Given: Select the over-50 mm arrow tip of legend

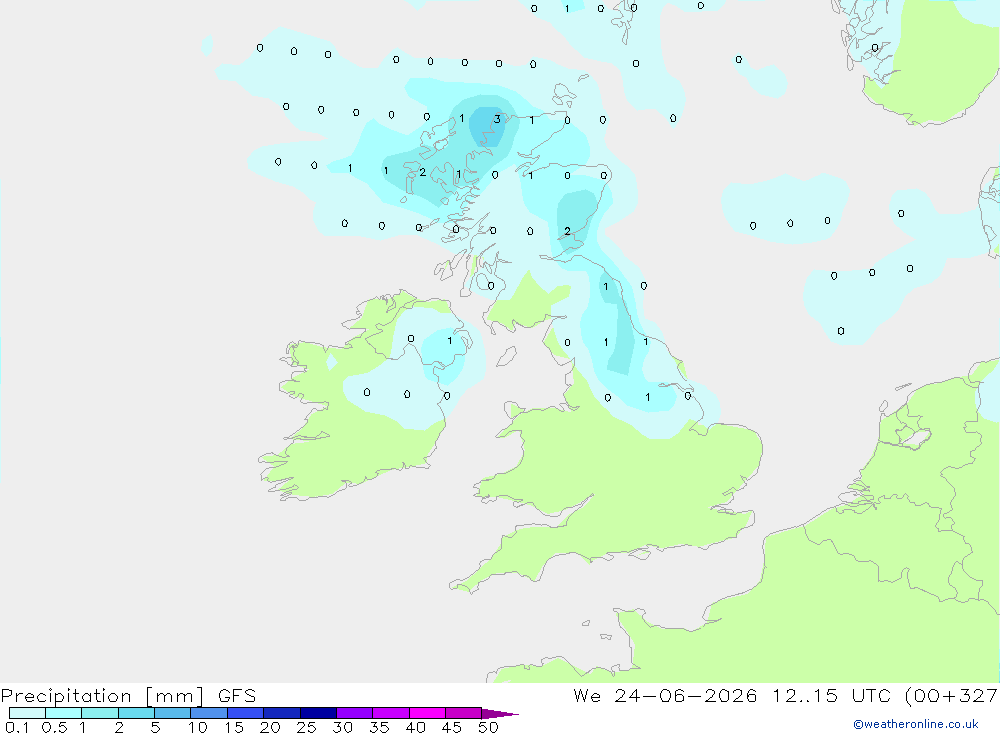Looking at the screenshot, I should (x=500, y=714).
